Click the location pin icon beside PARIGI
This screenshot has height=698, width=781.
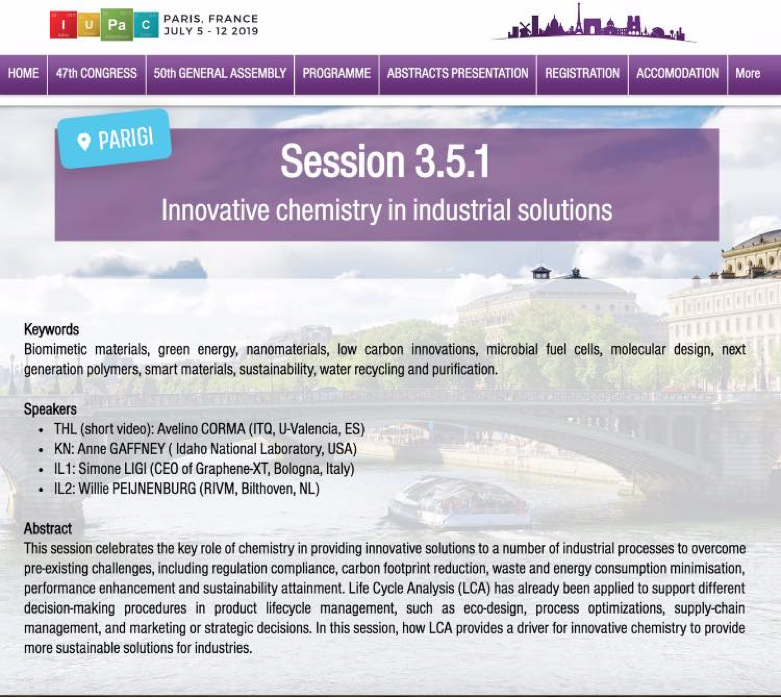[x=83, y=141]
